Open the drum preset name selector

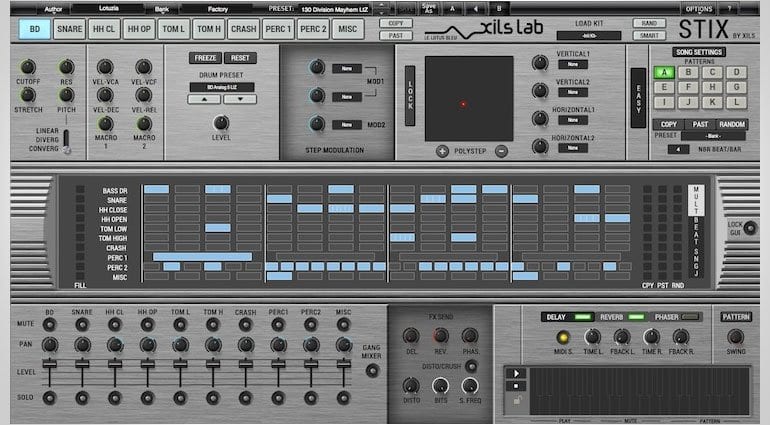click(221, 87)
